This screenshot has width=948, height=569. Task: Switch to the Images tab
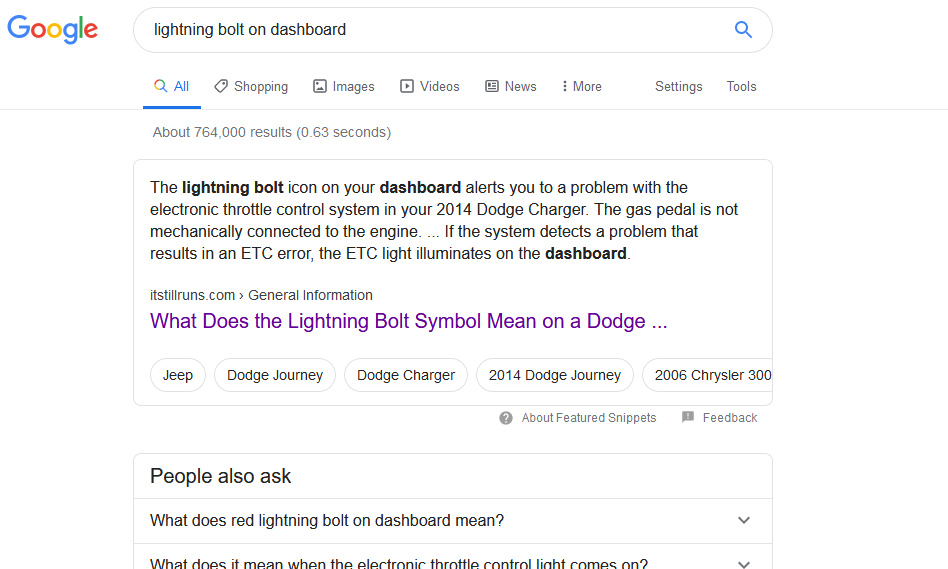(x=343, y=87)
